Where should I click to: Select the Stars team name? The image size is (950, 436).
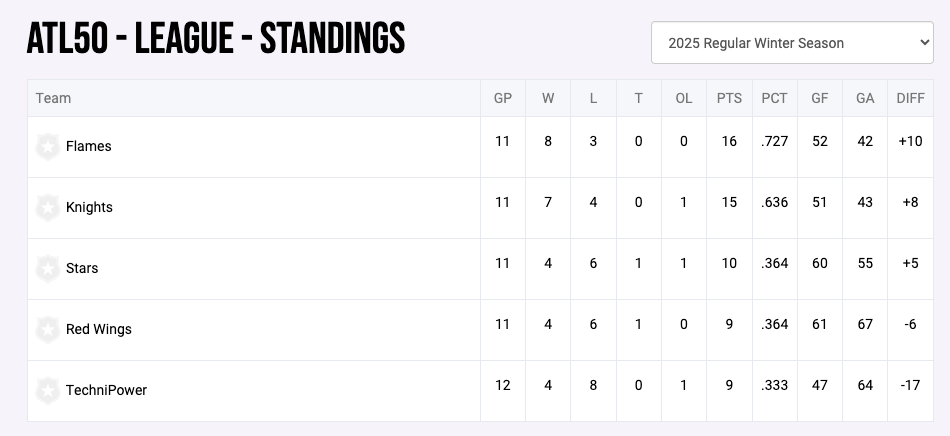click(x=82, y=268)
